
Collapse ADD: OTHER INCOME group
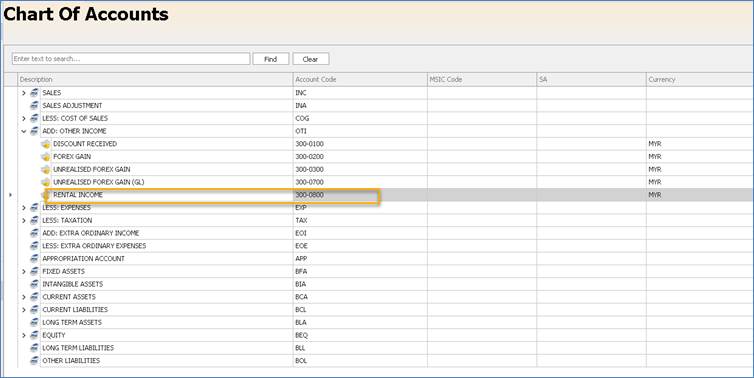[24, 131]
